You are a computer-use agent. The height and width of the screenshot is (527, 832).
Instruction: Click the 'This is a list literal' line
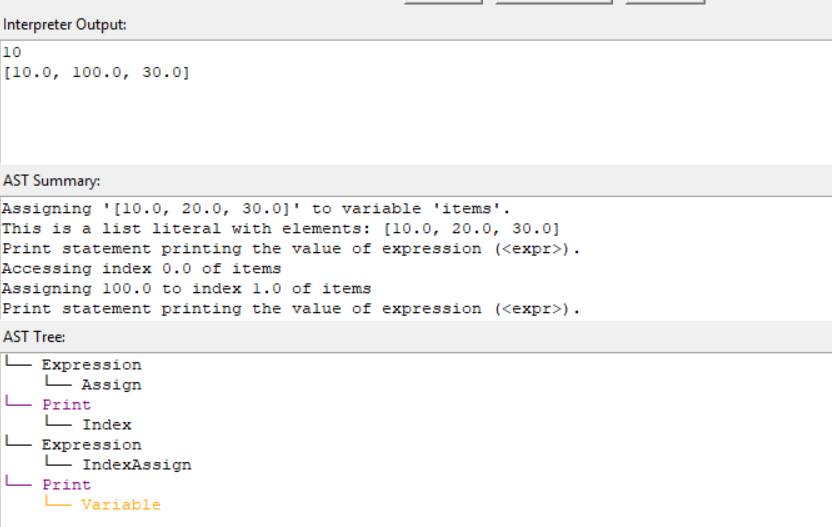click(280, 229)
